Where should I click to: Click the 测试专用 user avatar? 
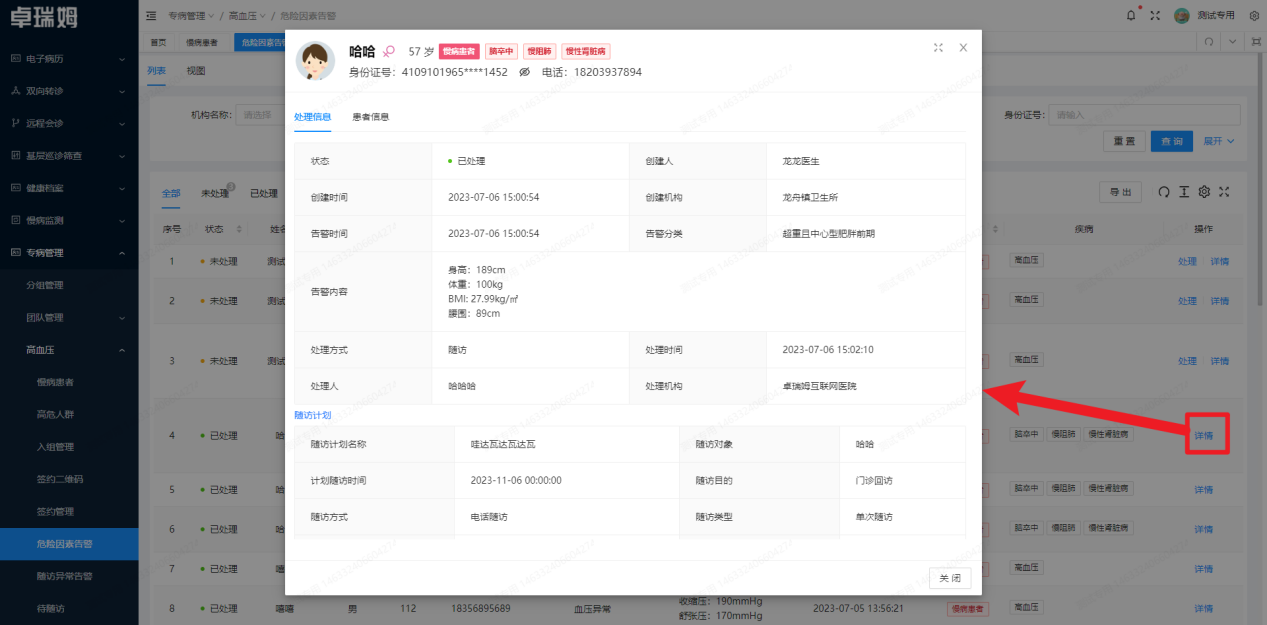coord(1181,15)
